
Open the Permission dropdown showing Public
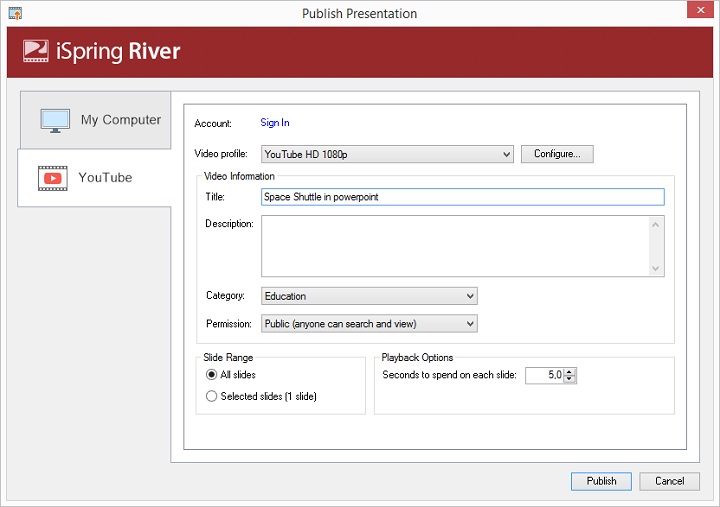coord(369,324)
